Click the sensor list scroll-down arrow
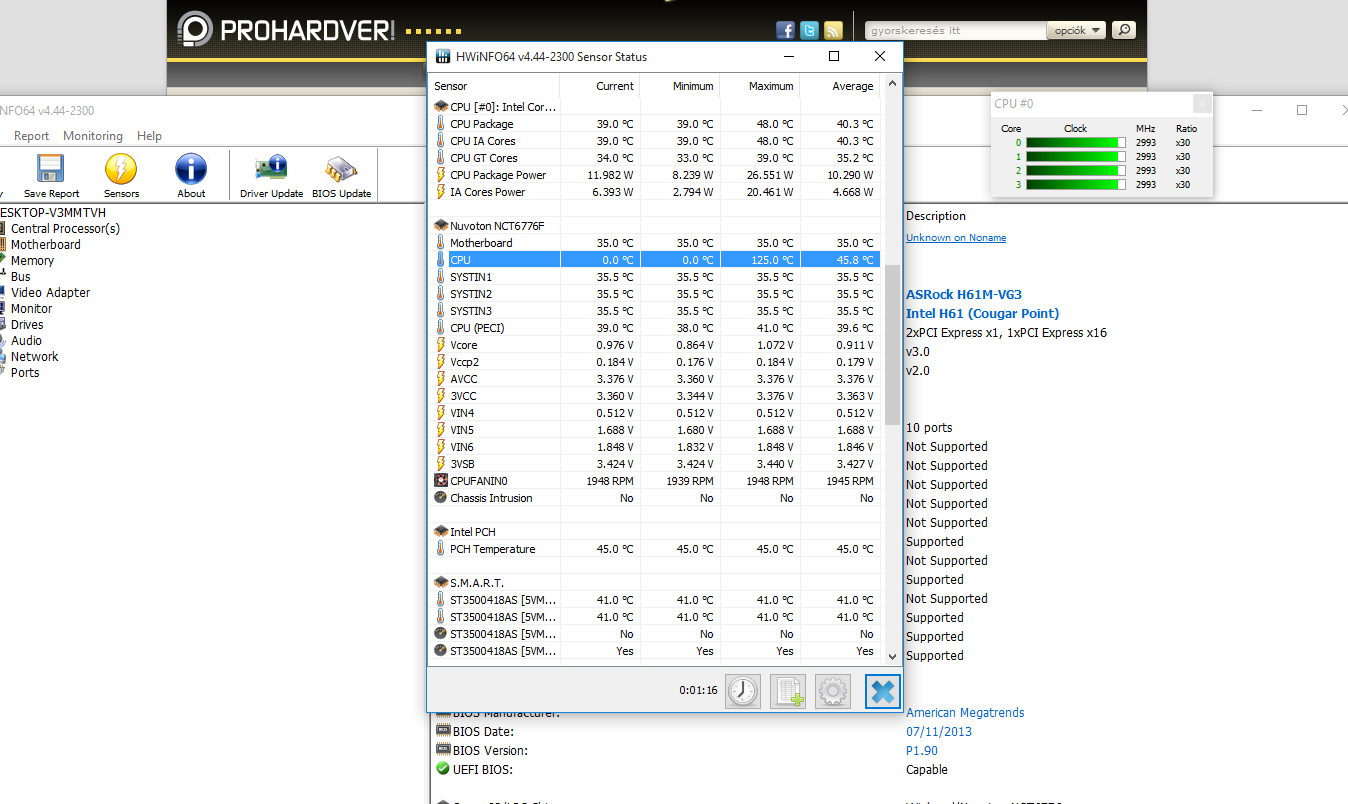This screenshot has width=1348, height=804. 893,656
